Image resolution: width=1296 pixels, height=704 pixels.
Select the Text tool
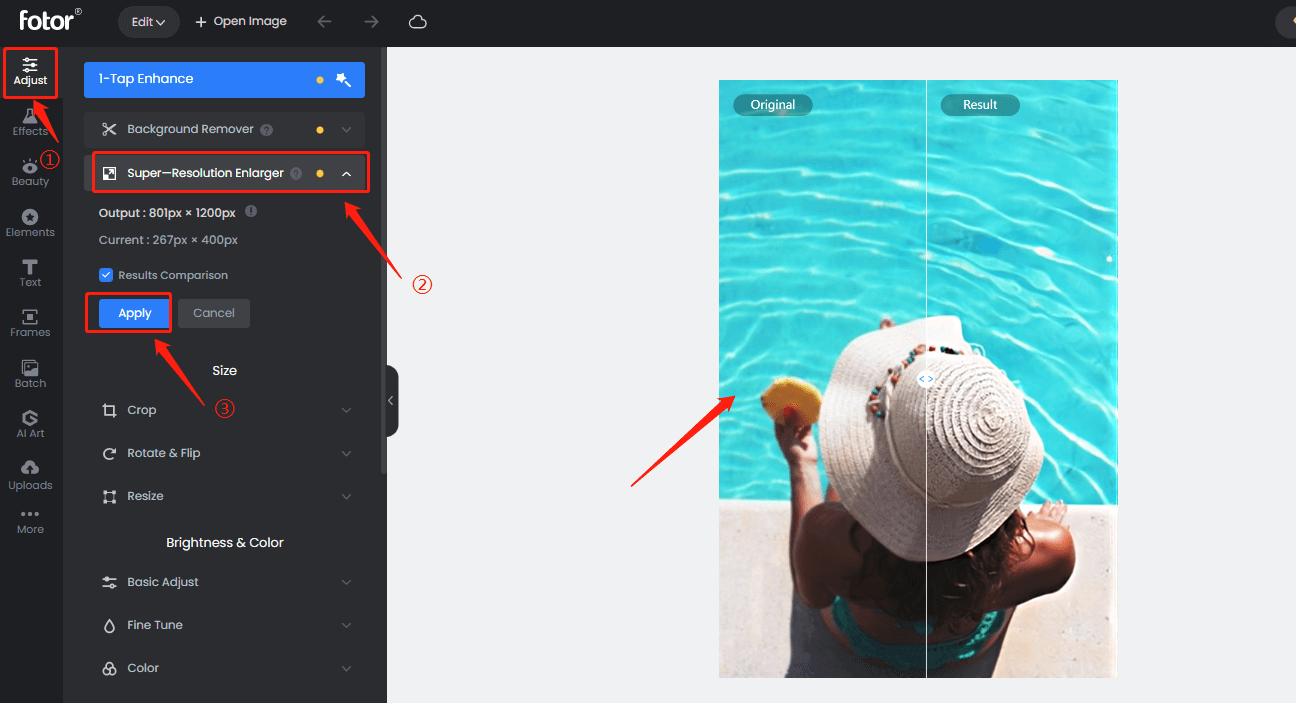click(30, 271)
